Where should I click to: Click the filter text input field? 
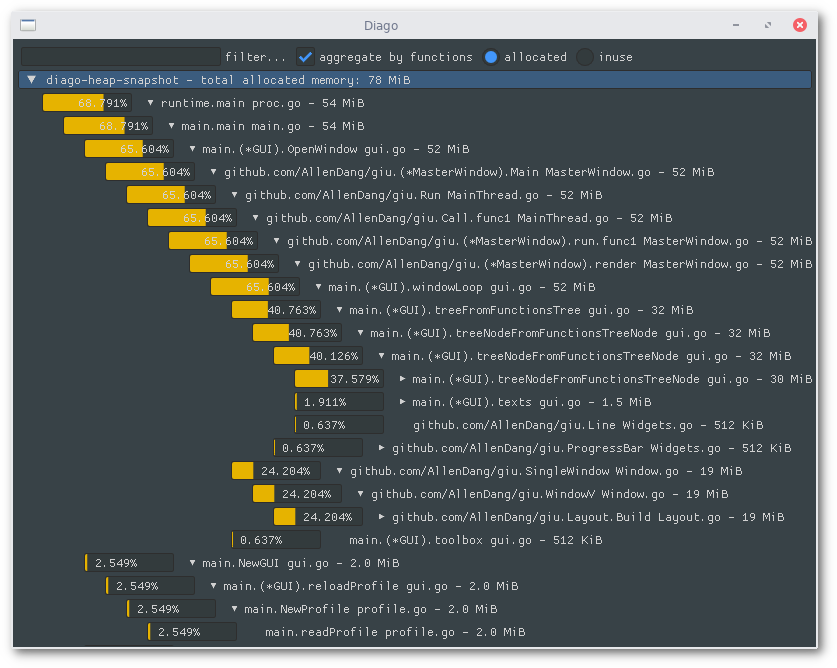click(x=121, y=57)
